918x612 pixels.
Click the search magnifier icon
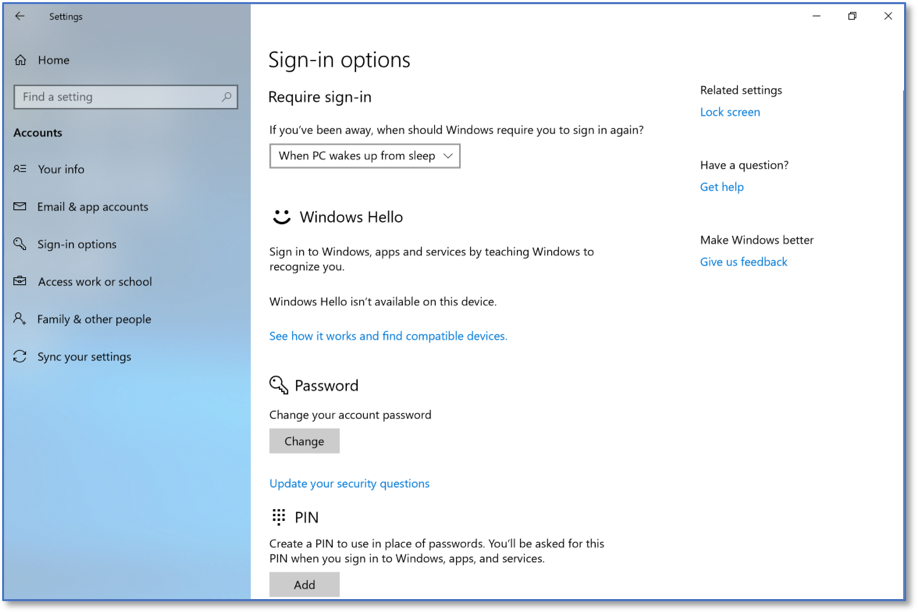pos(227,97)
